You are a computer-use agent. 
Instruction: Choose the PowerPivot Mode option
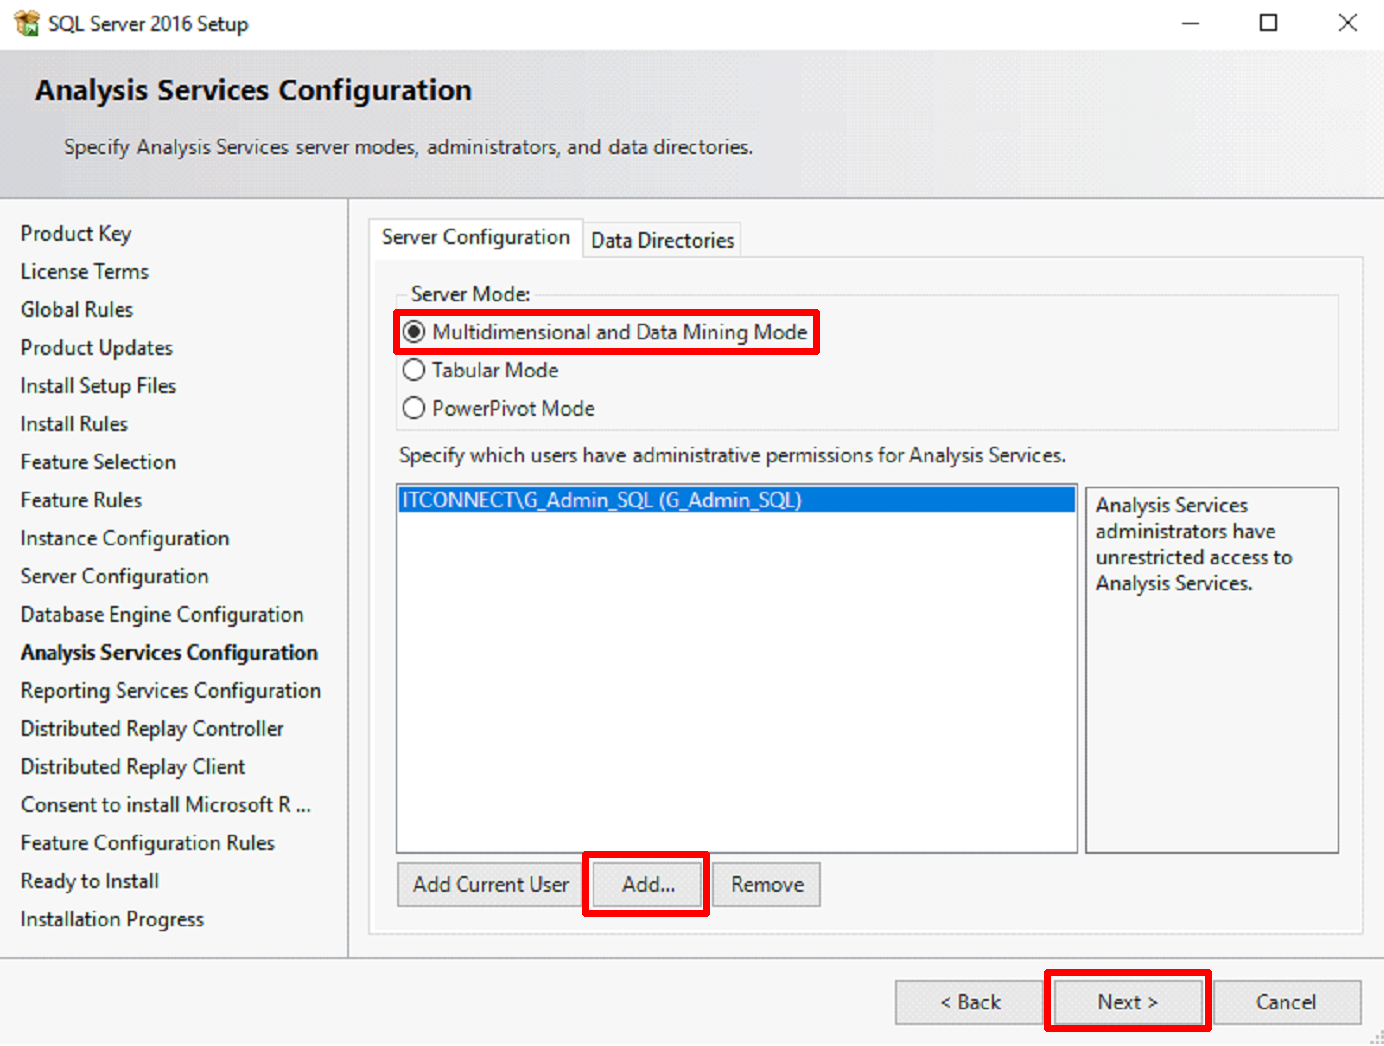(414, 408)
